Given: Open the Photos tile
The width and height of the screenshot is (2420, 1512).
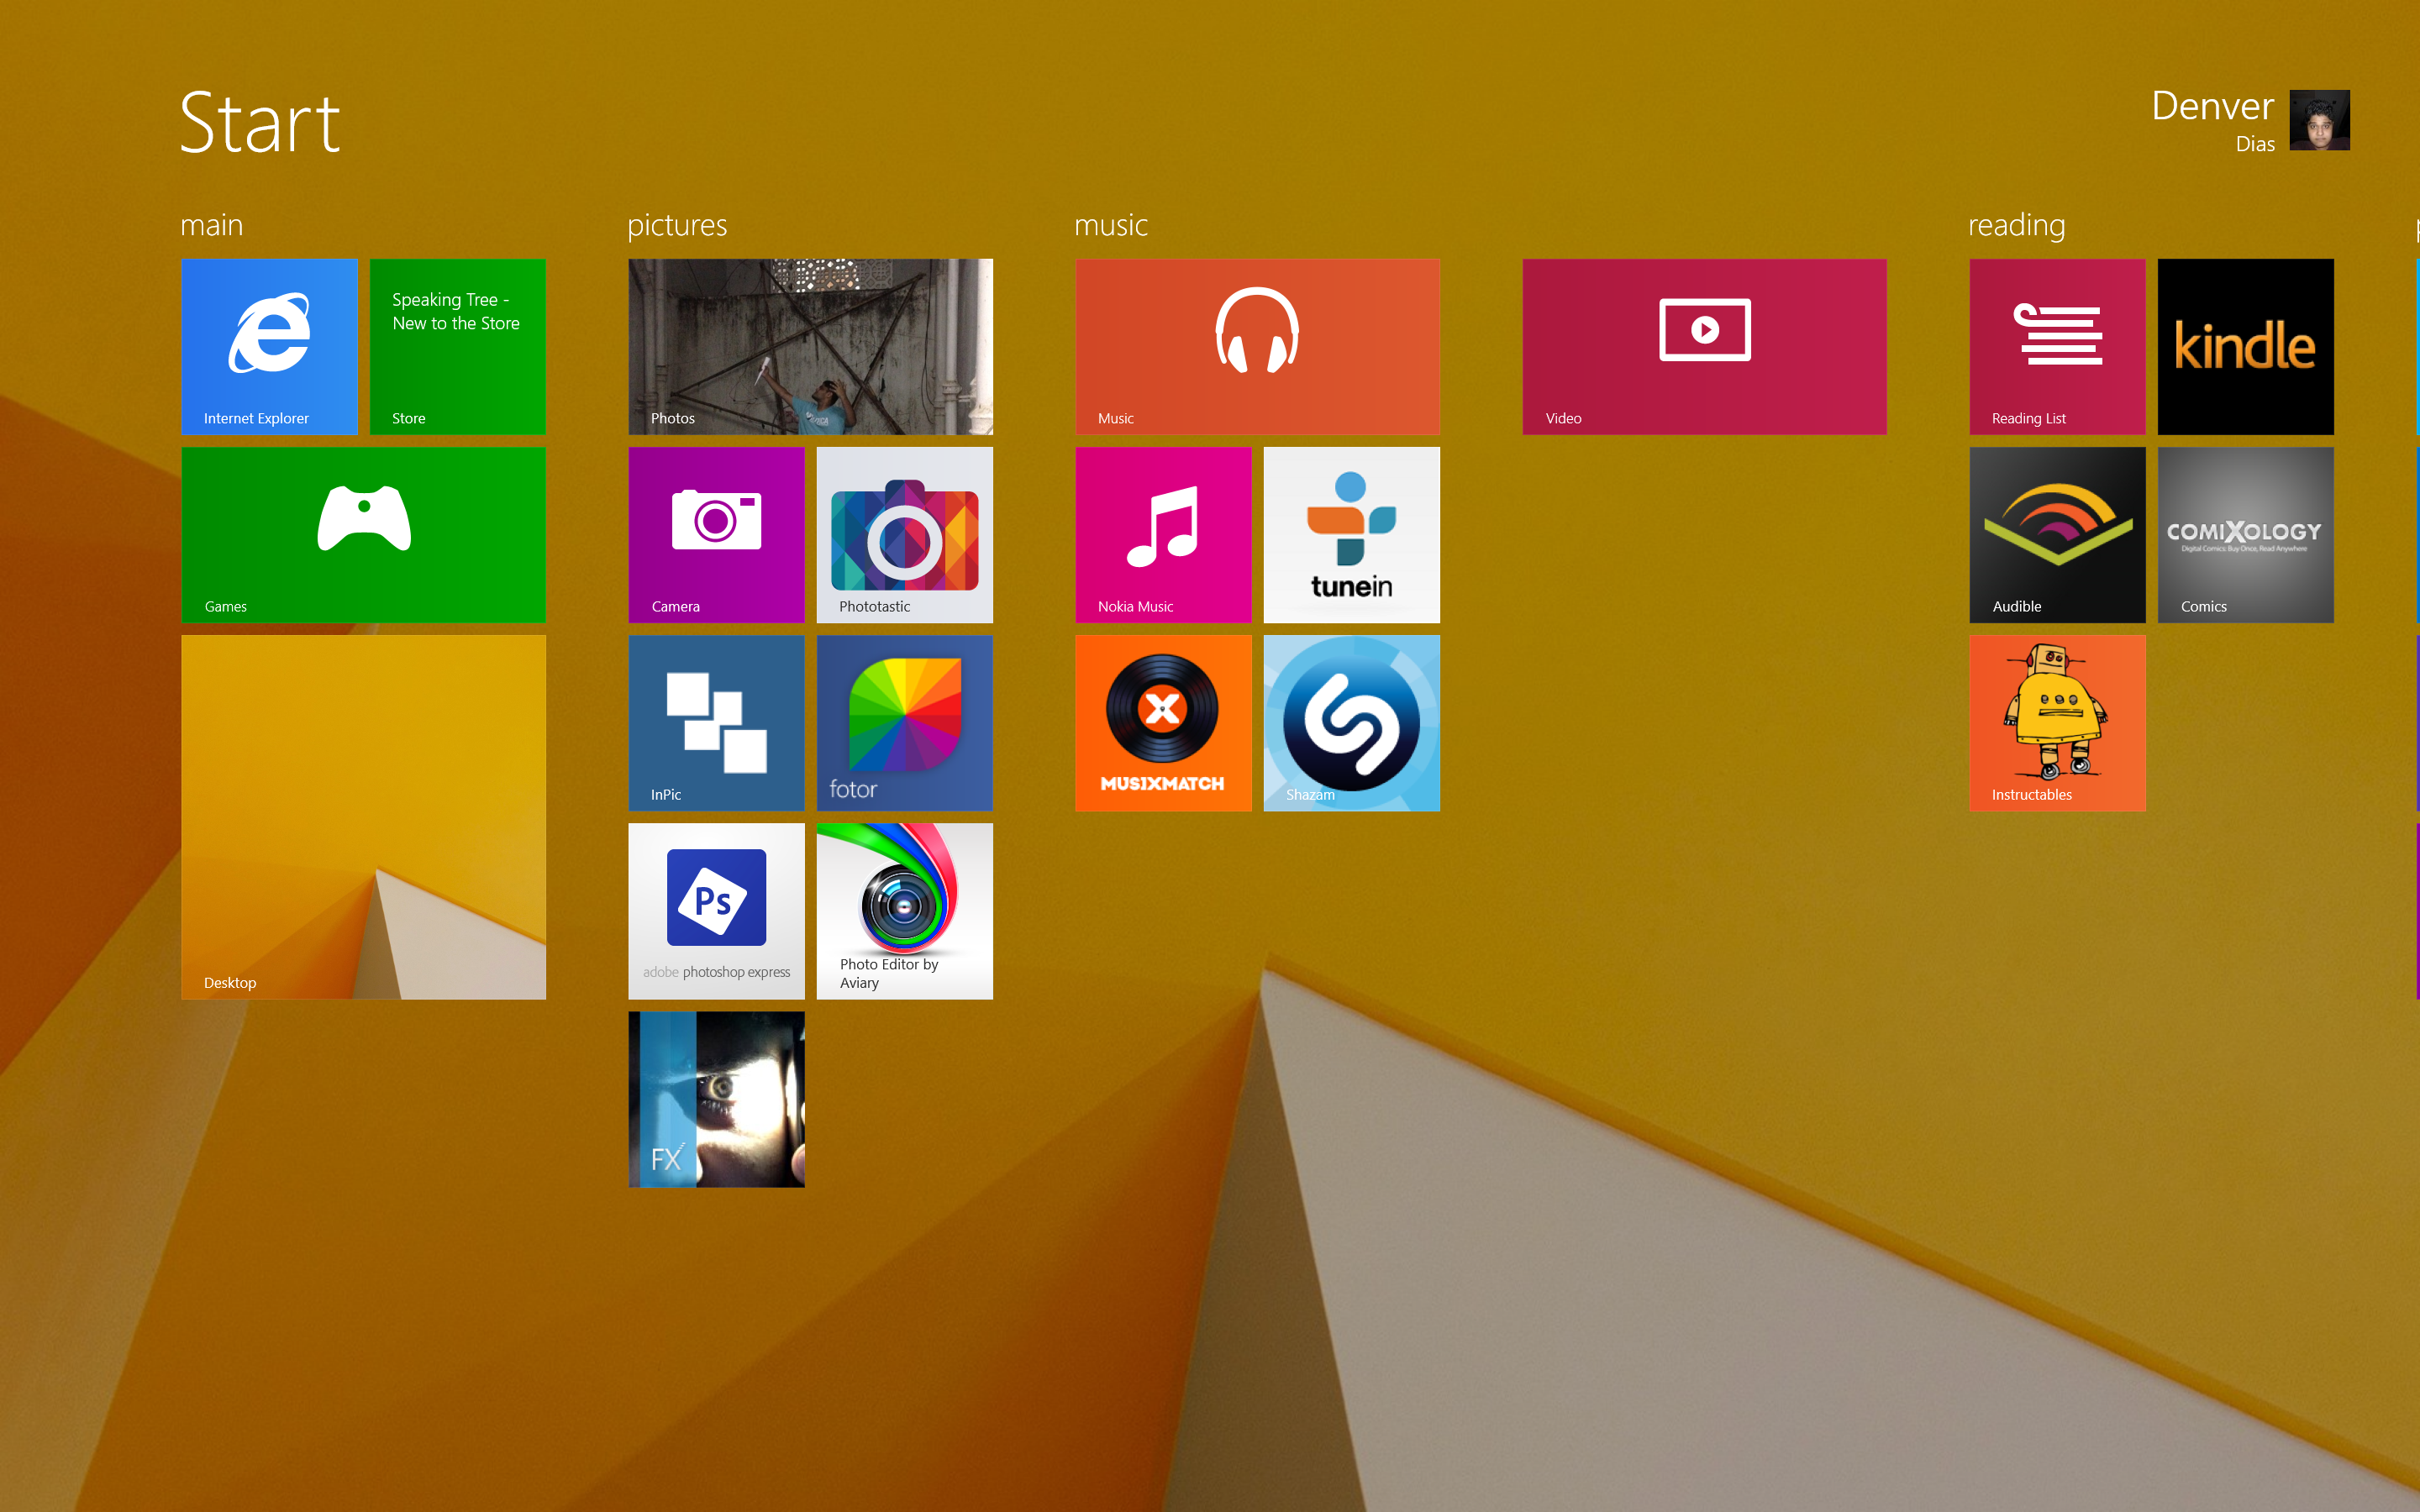Looking at the screenshot, I should coord(810,347).
